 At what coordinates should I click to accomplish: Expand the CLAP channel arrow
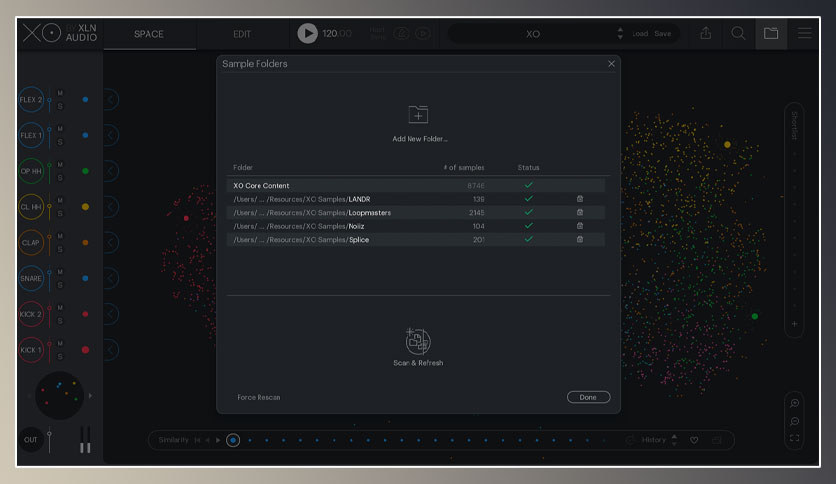(x=110, y=243)
